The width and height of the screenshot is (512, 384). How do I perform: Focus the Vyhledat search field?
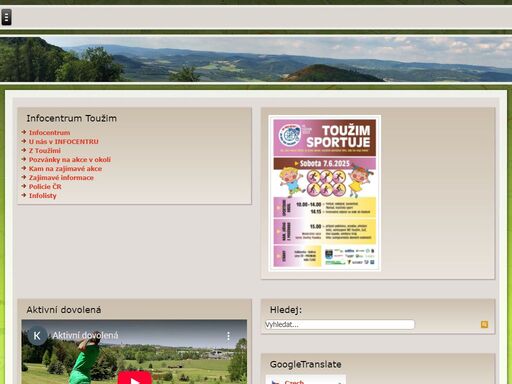[340, 324]
